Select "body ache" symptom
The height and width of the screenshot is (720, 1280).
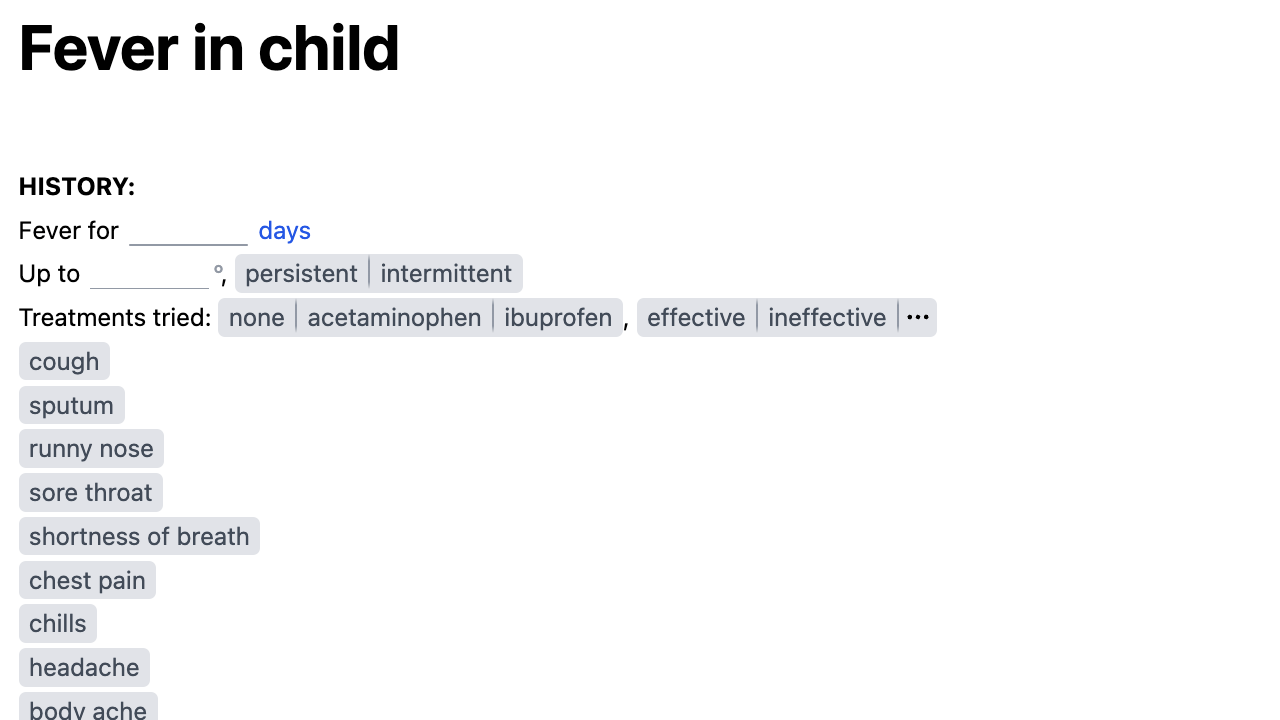[x=87, y=710]
